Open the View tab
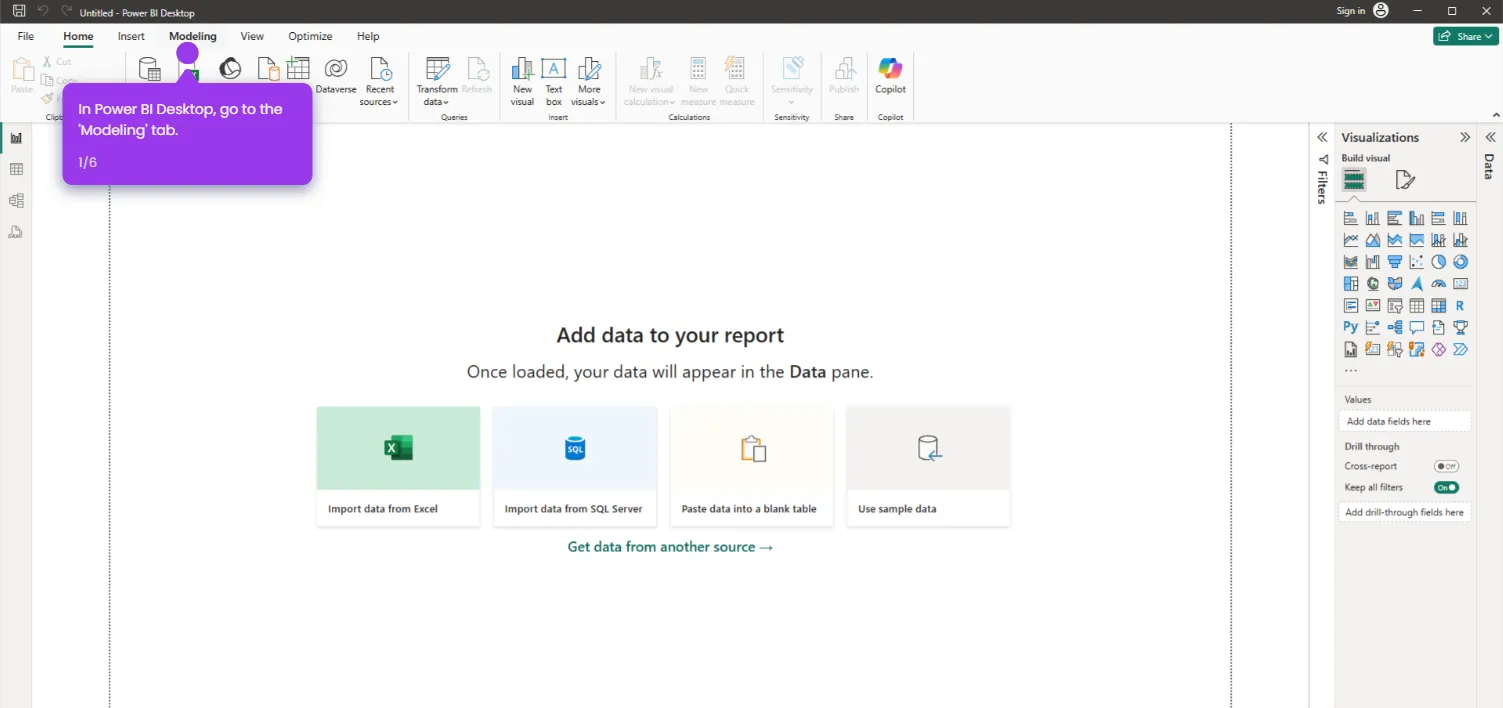This screenshot has width=1503, height=708. click(252, 36)
